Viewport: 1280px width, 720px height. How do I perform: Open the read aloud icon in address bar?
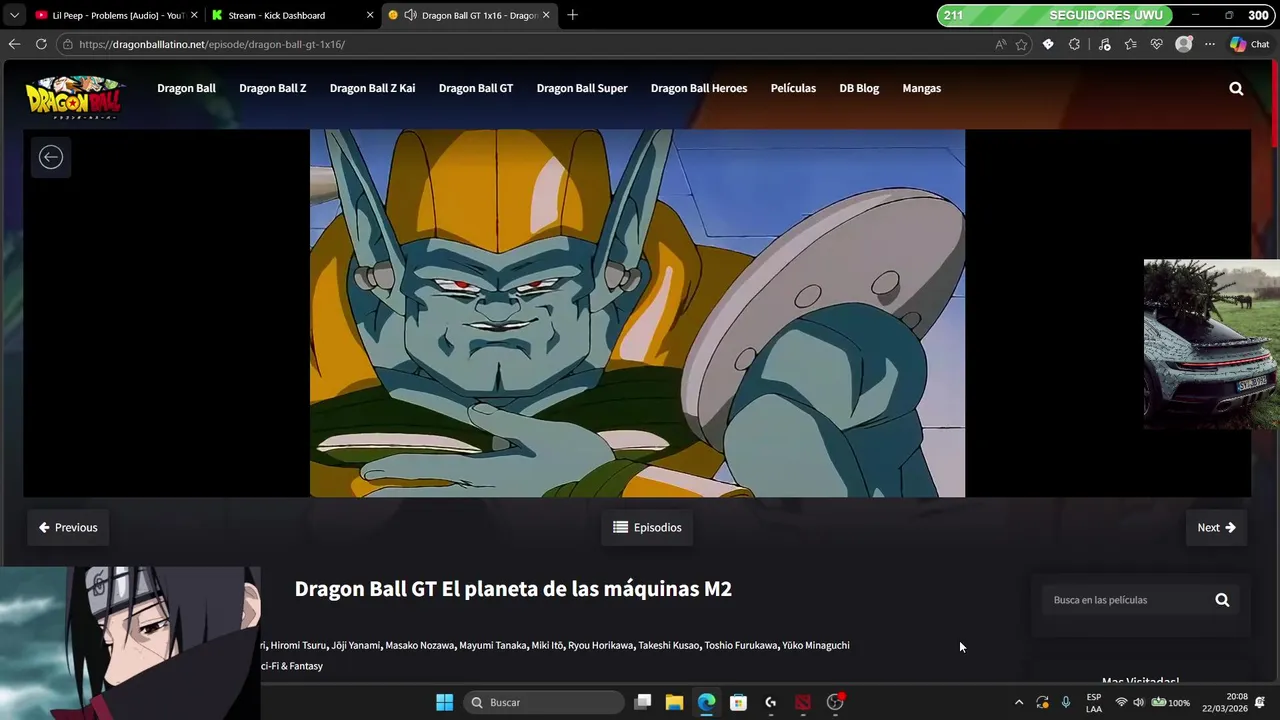click(x=1001, y=44)
